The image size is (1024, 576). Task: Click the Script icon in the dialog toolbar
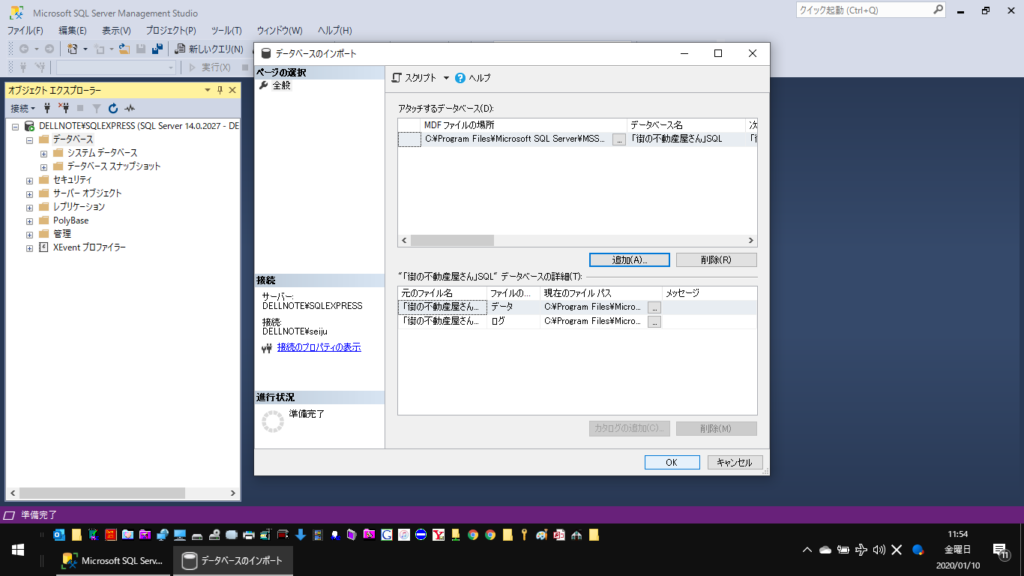point(396,78)
